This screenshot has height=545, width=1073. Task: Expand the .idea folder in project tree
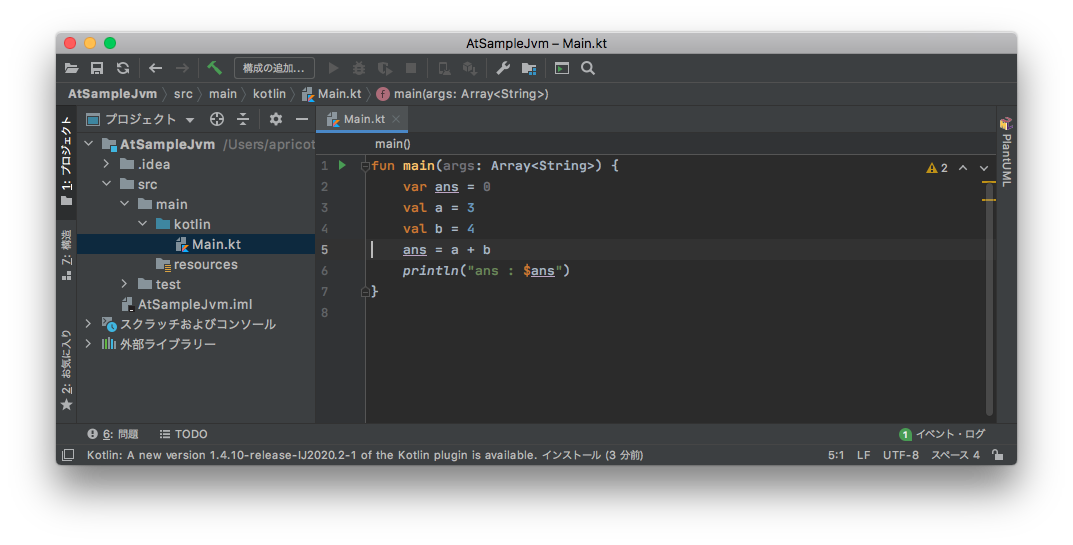[x=107, y=164]
